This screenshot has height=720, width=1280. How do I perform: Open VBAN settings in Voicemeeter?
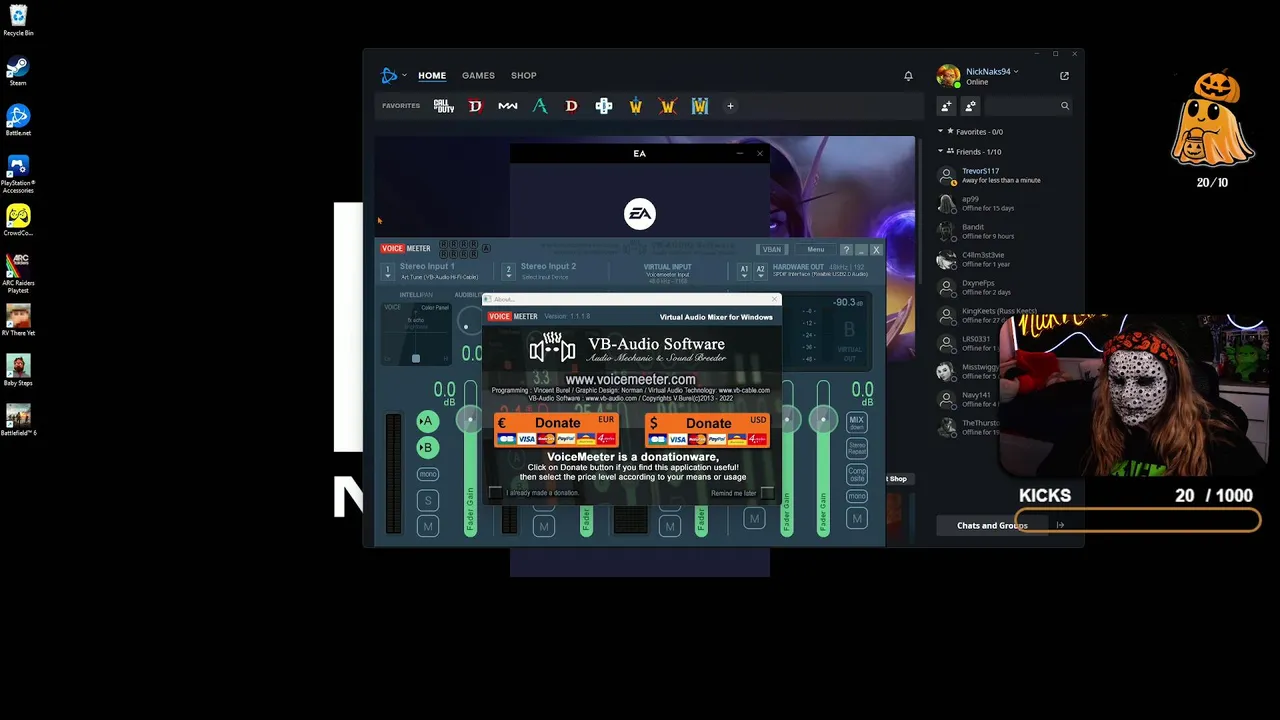pos(772,250)
